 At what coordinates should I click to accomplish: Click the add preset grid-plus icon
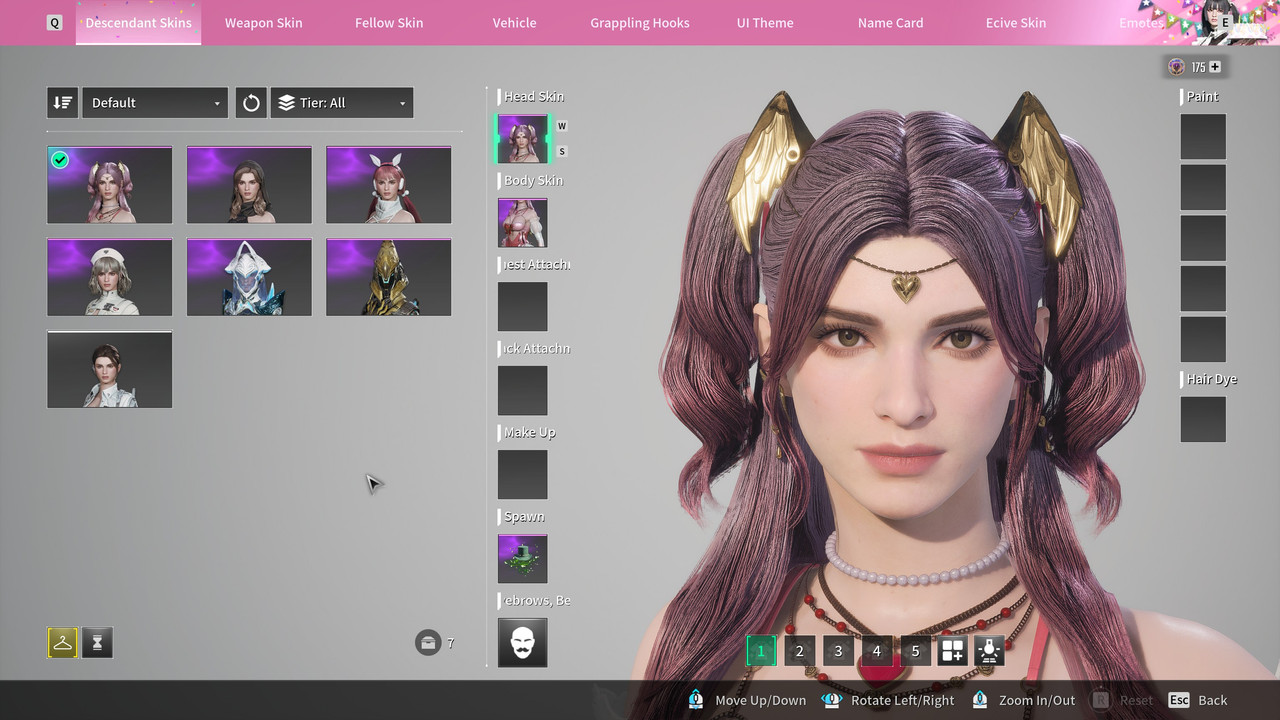(952, 651)
